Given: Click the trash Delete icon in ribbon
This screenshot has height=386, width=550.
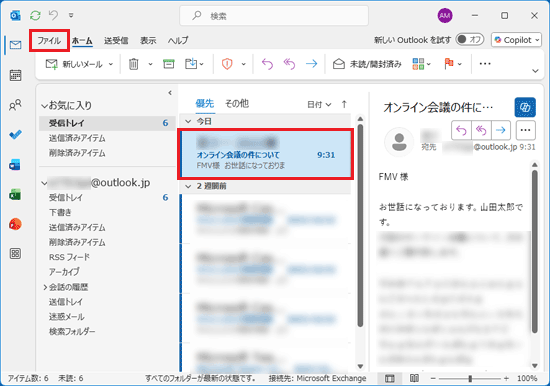Looking at the screenshot, I should click(x=134, y=64).
